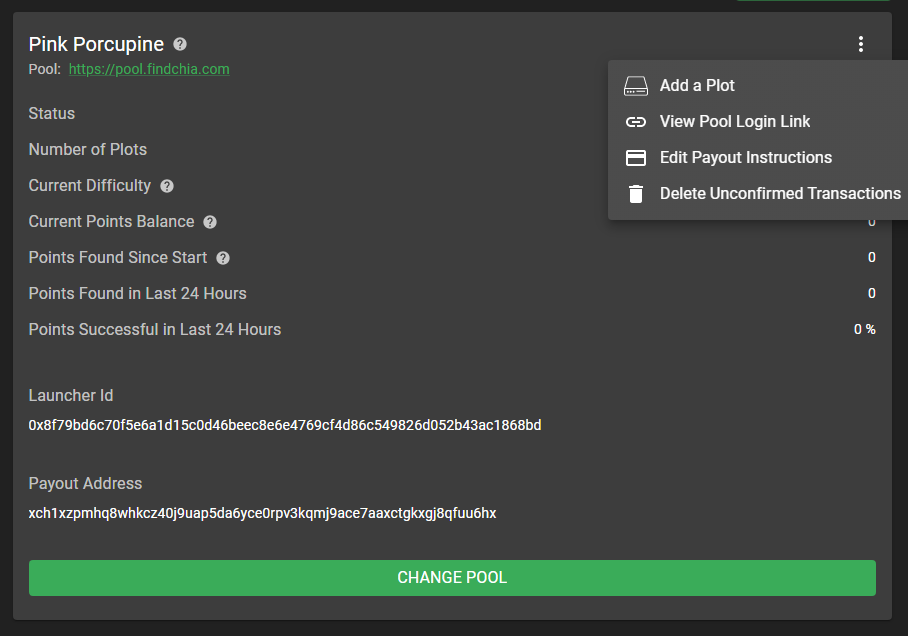The height and width of the screenshot is (636, 908).
Task: Click the payout card icon in menu
Action: (x=636, y=158)
